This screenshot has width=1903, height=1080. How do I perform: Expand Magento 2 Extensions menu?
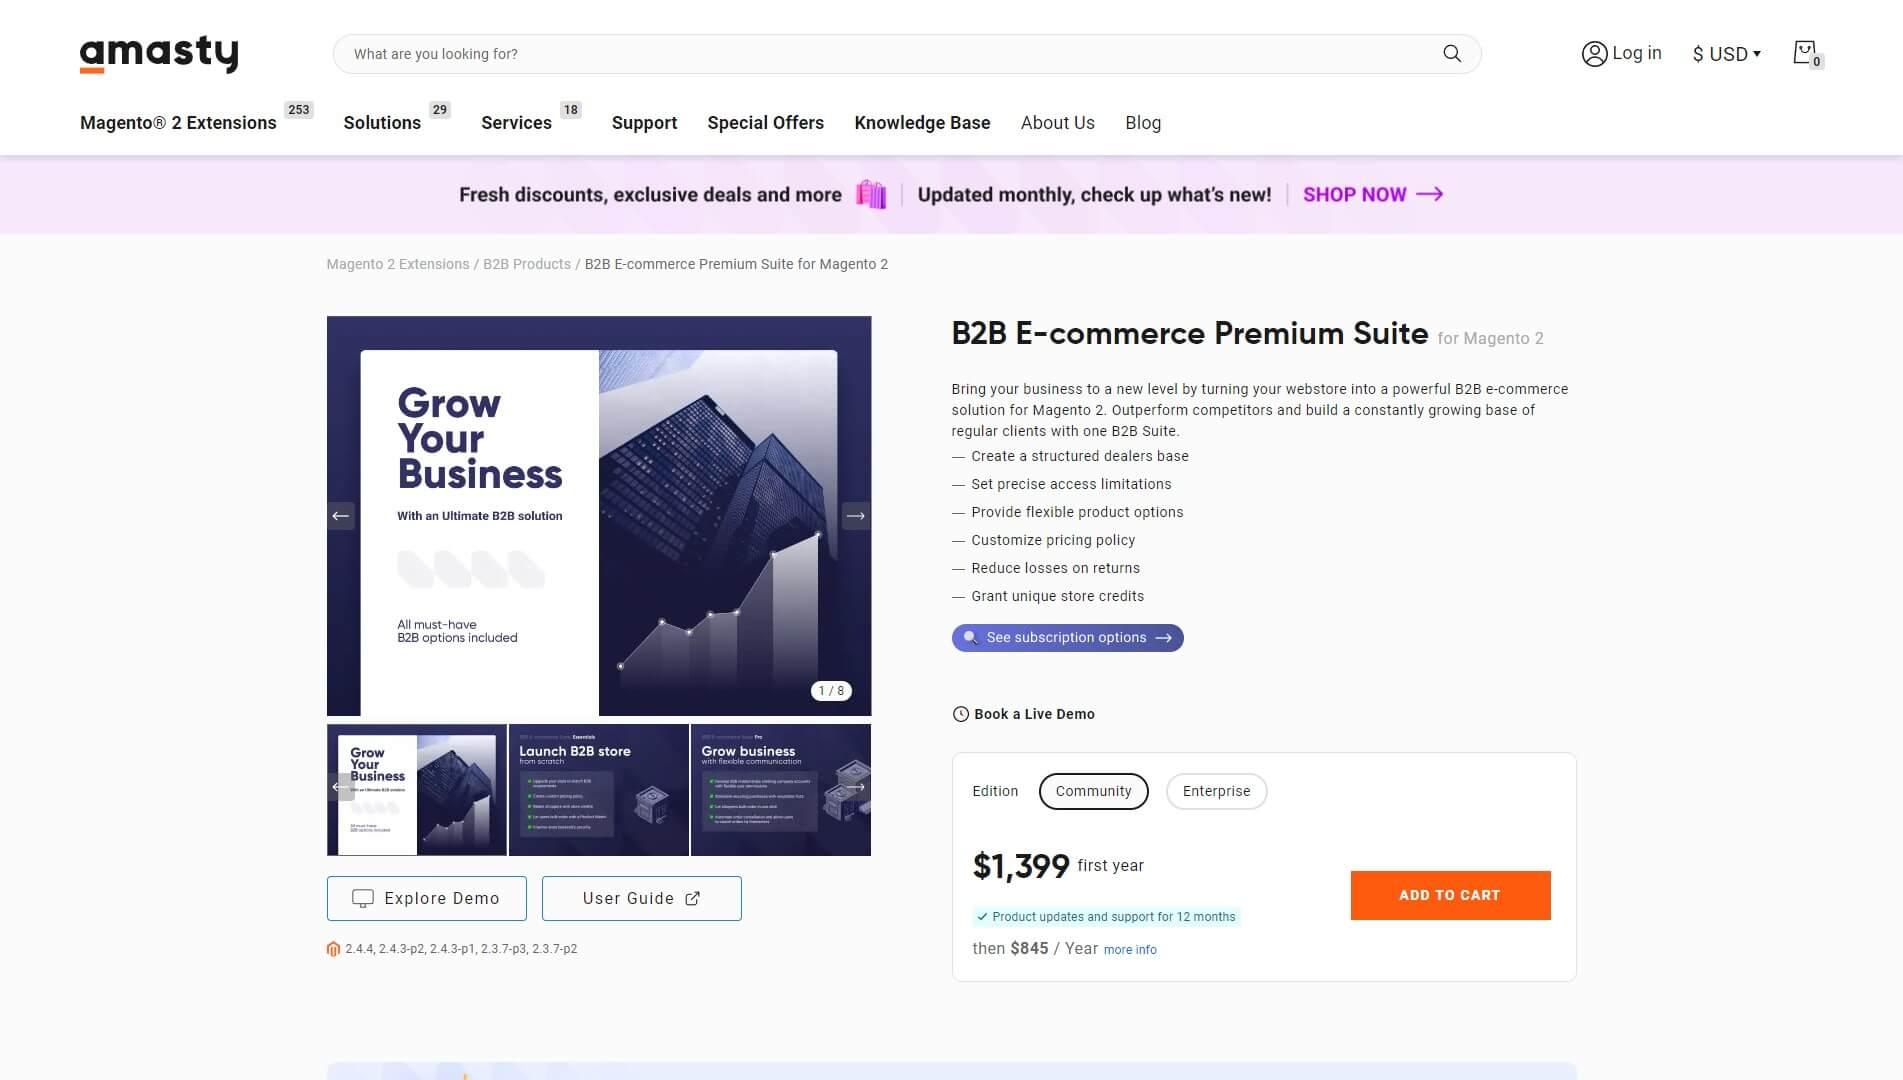pos(178,123)
